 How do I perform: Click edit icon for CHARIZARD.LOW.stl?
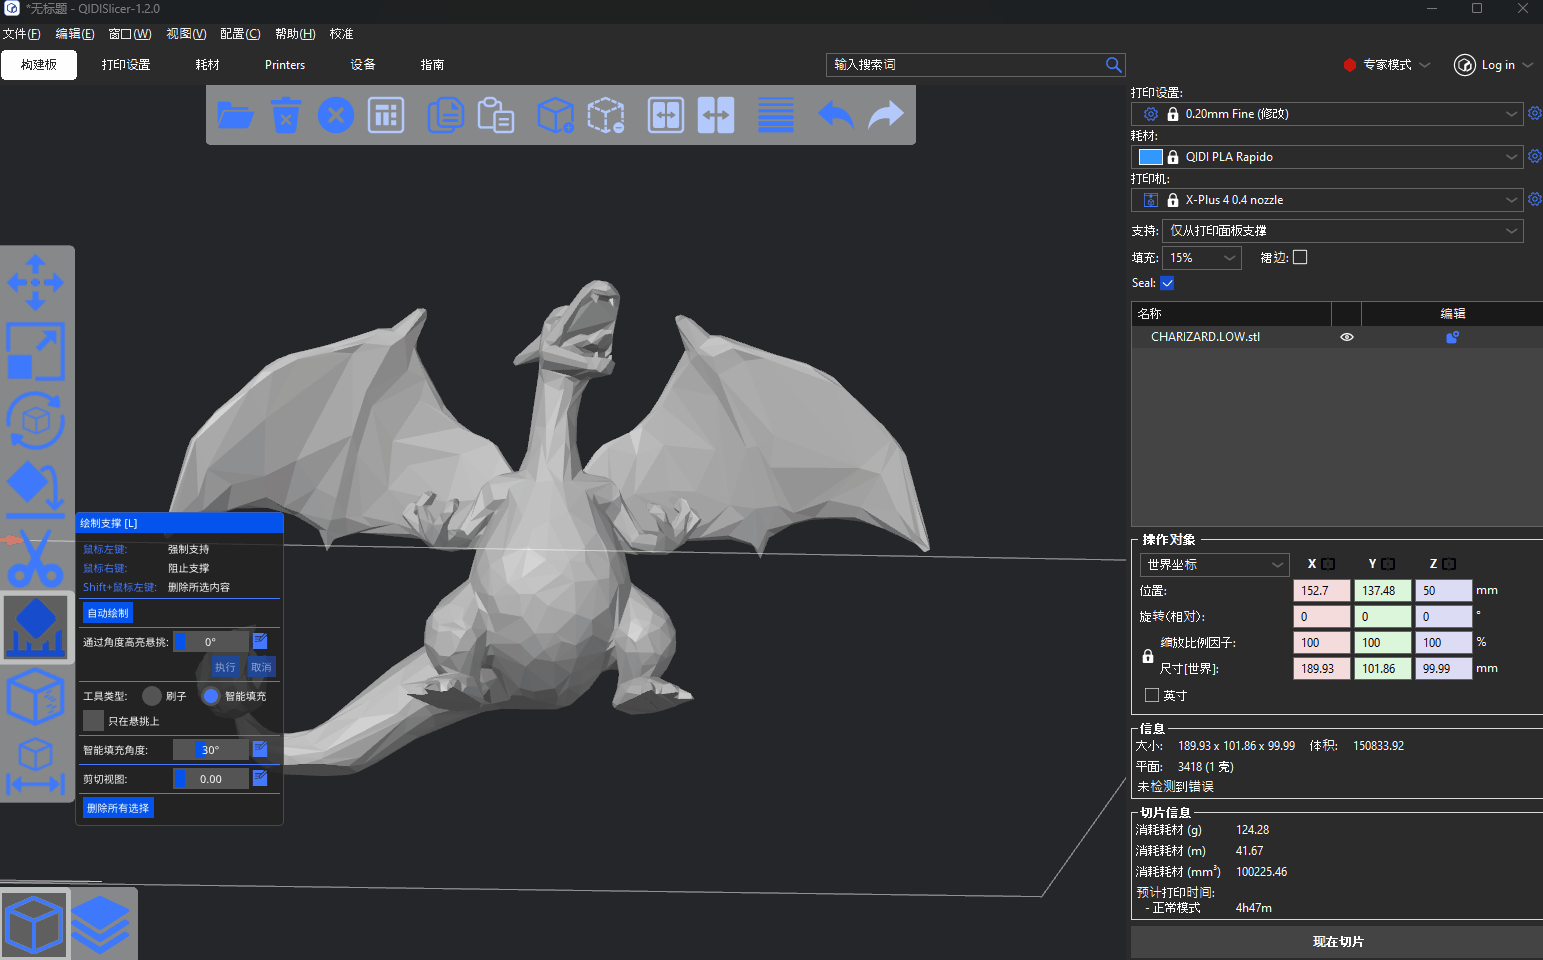[1452, 337]
